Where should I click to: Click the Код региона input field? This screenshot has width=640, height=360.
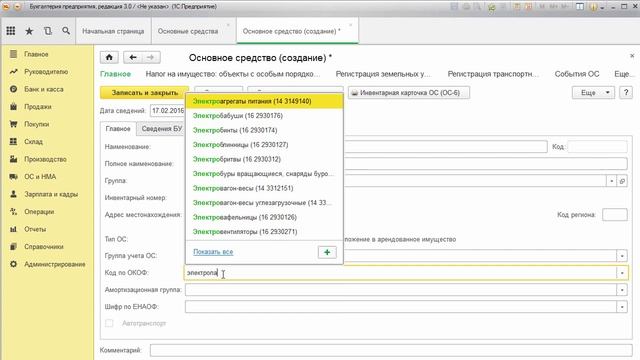click(615, 215)
